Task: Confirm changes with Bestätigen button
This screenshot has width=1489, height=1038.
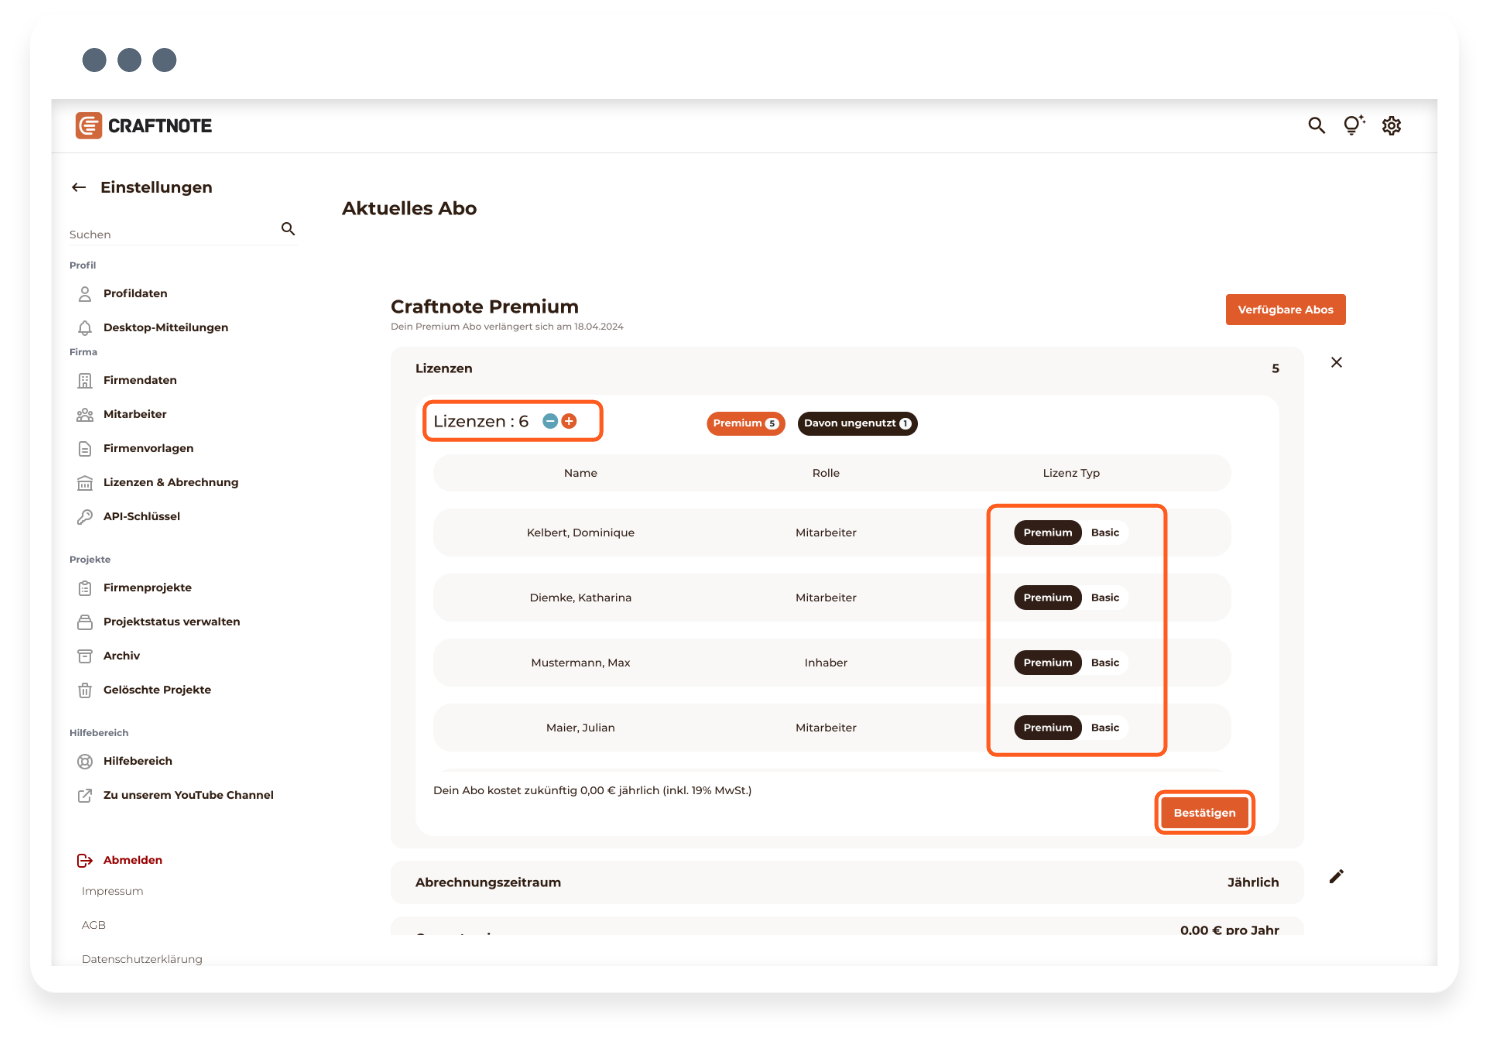Action: (1204, 812)
